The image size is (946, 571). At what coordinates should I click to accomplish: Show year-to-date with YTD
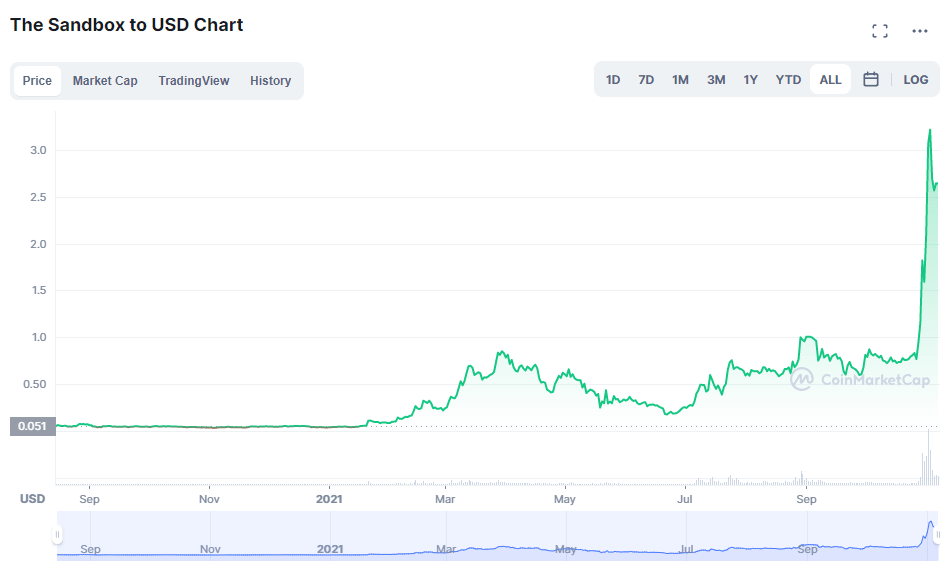tap(788, 80)
